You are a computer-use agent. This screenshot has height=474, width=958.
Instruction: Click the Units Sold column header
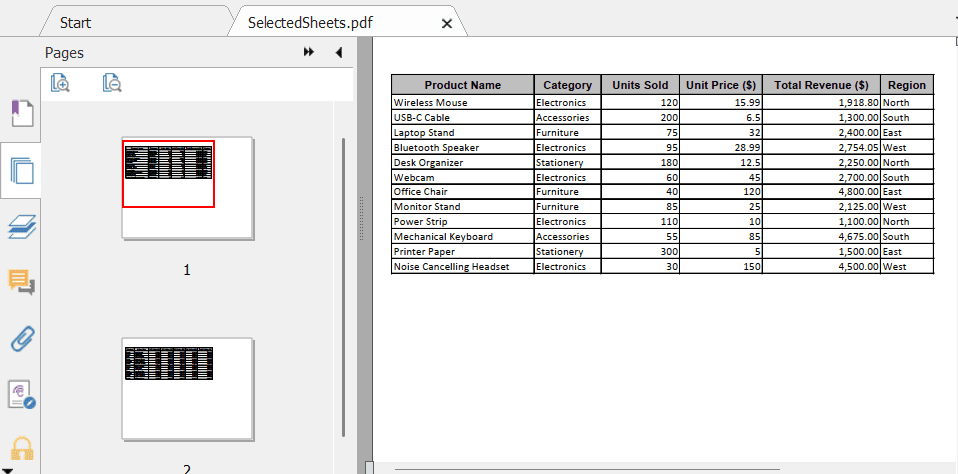tap(640, 85)
